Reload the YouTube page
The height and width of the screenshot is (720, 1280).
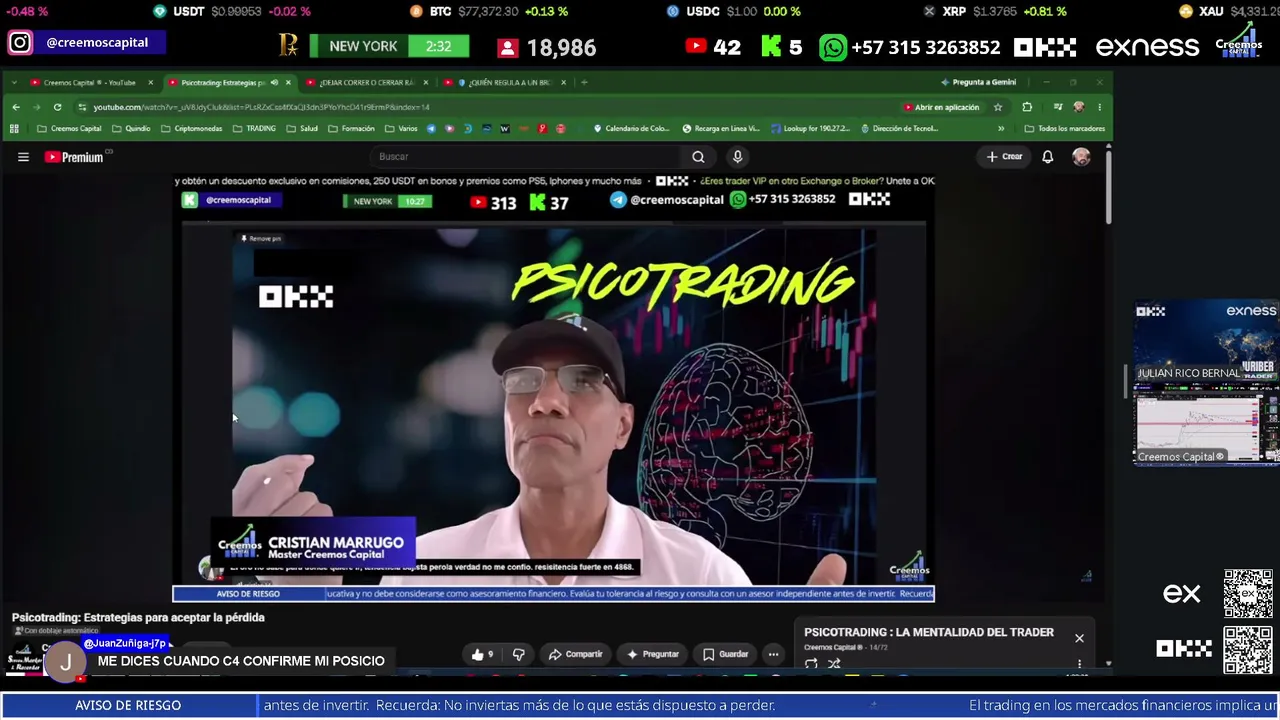pos(57,107)
